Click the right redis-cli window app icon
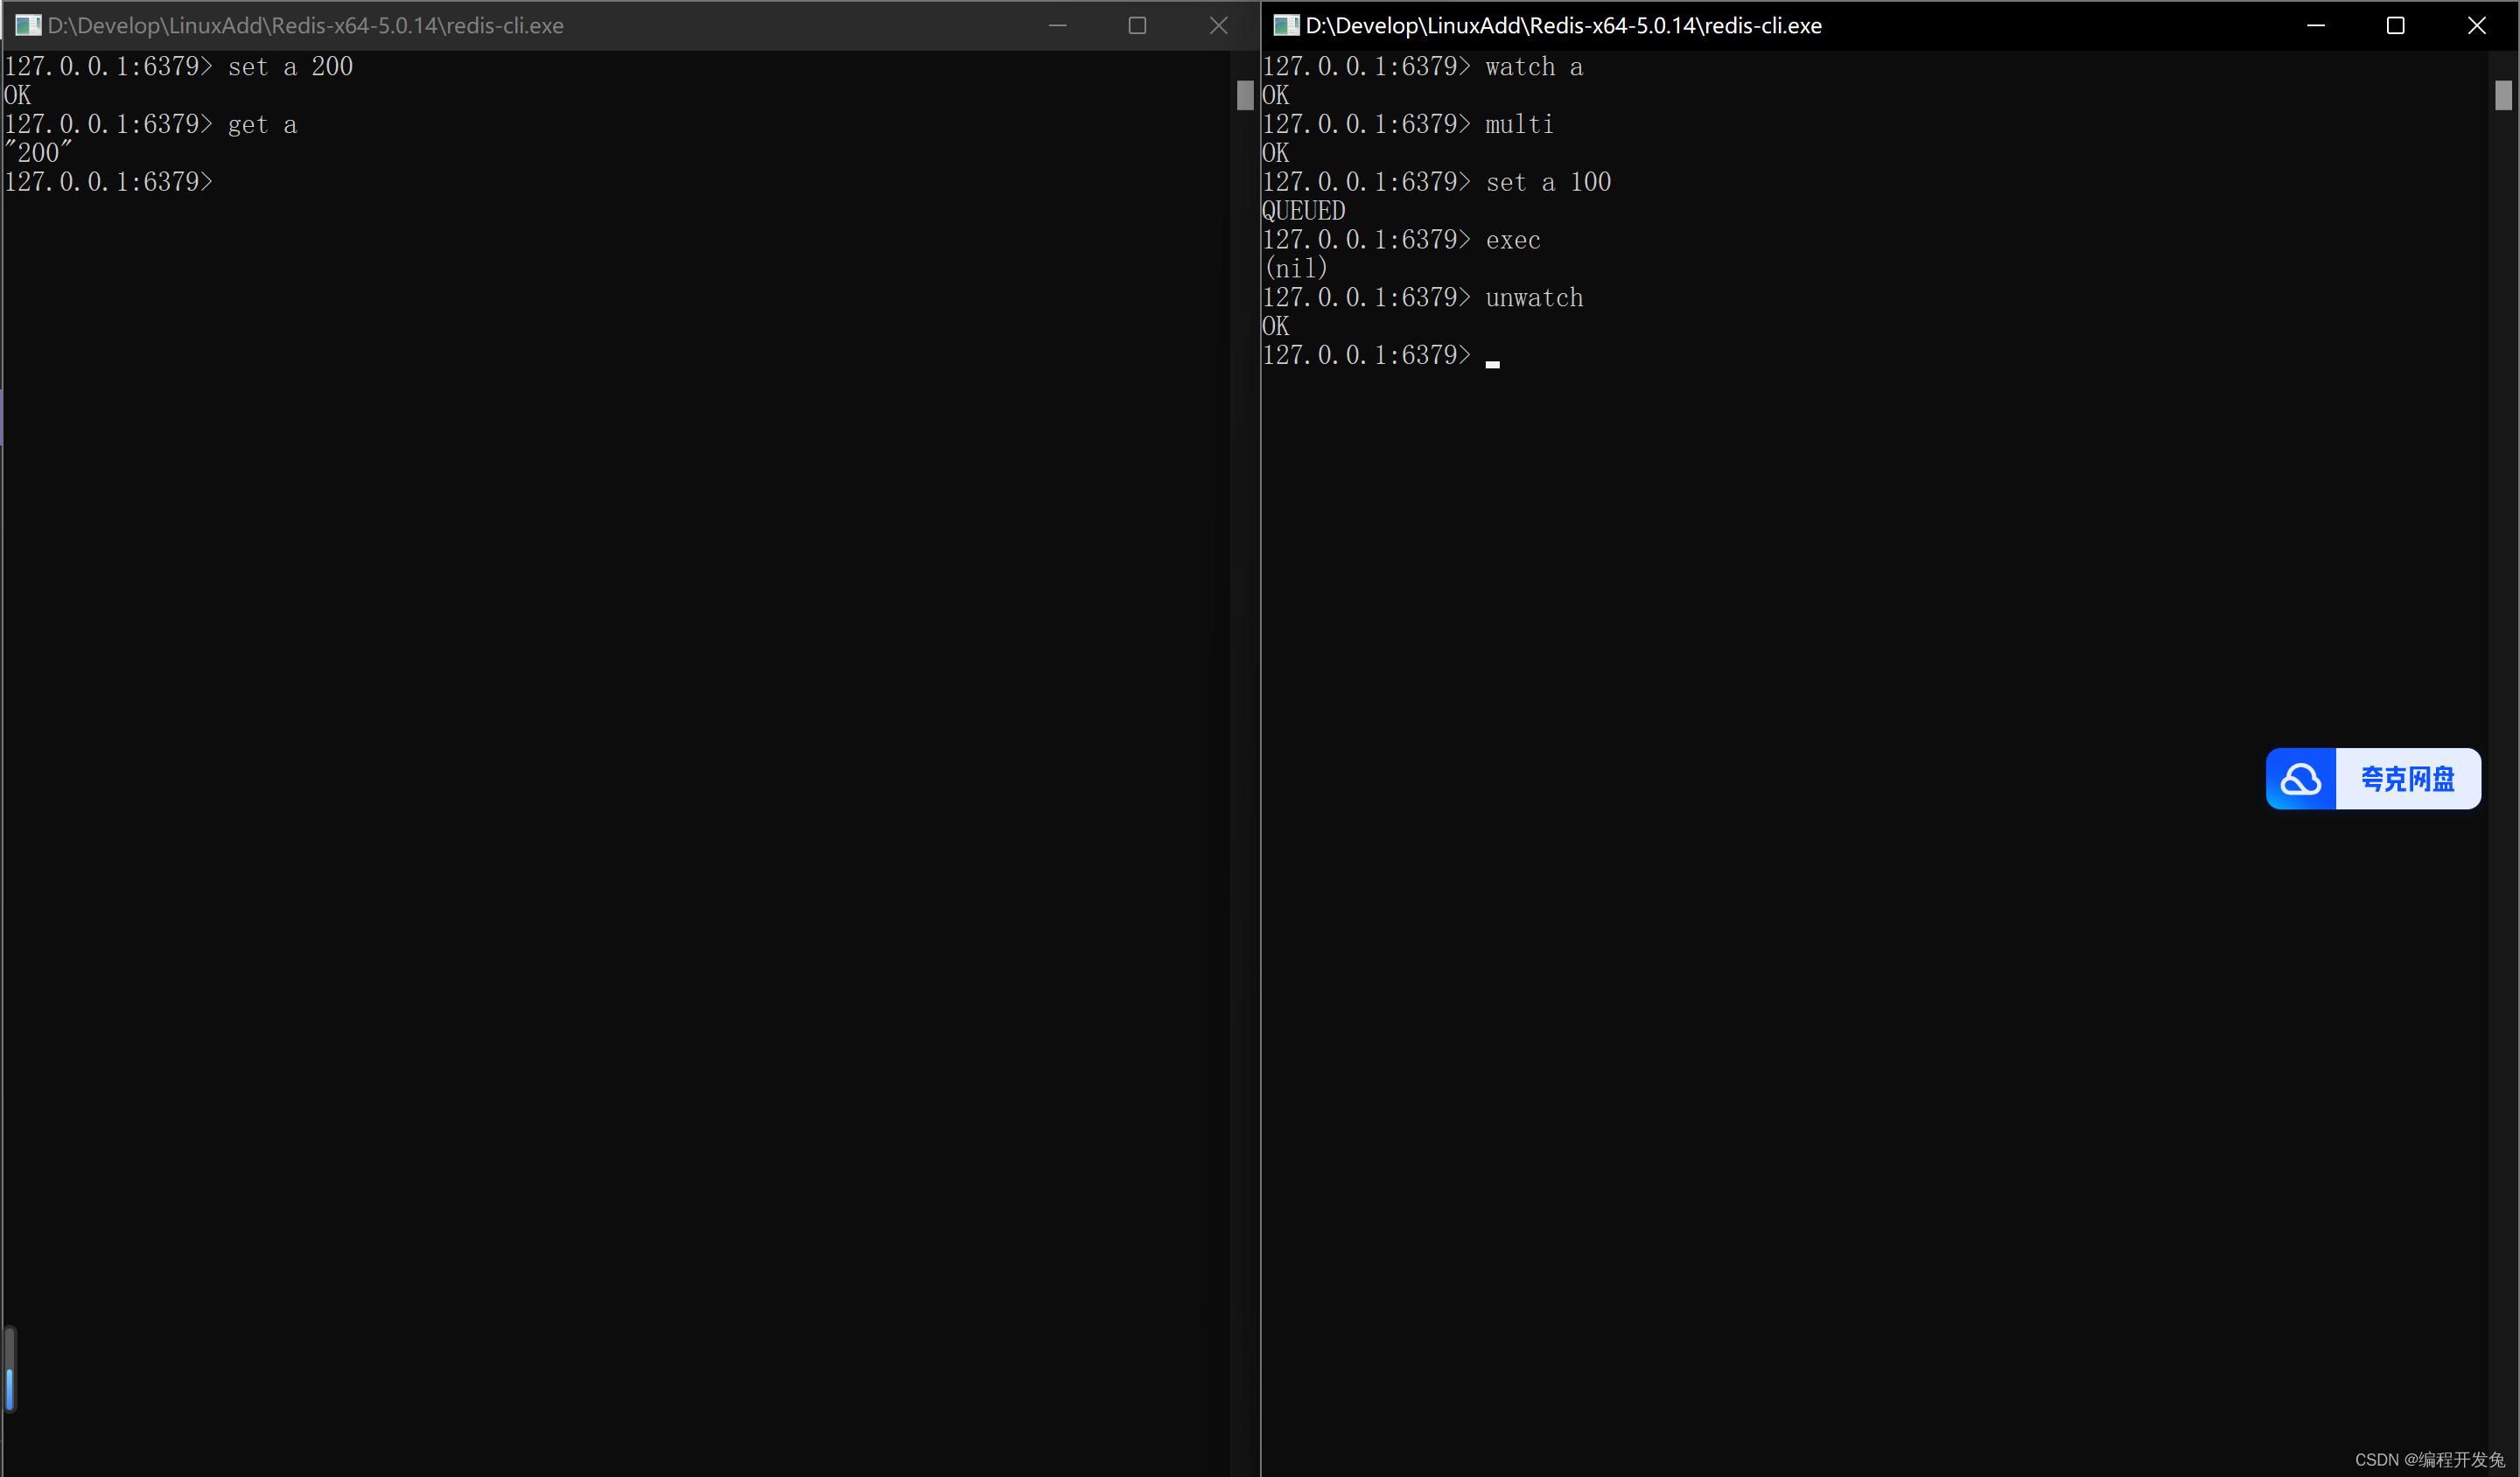This screenshot has height=1477, width=2520. pyautogui.click(x=1286, y=25)
